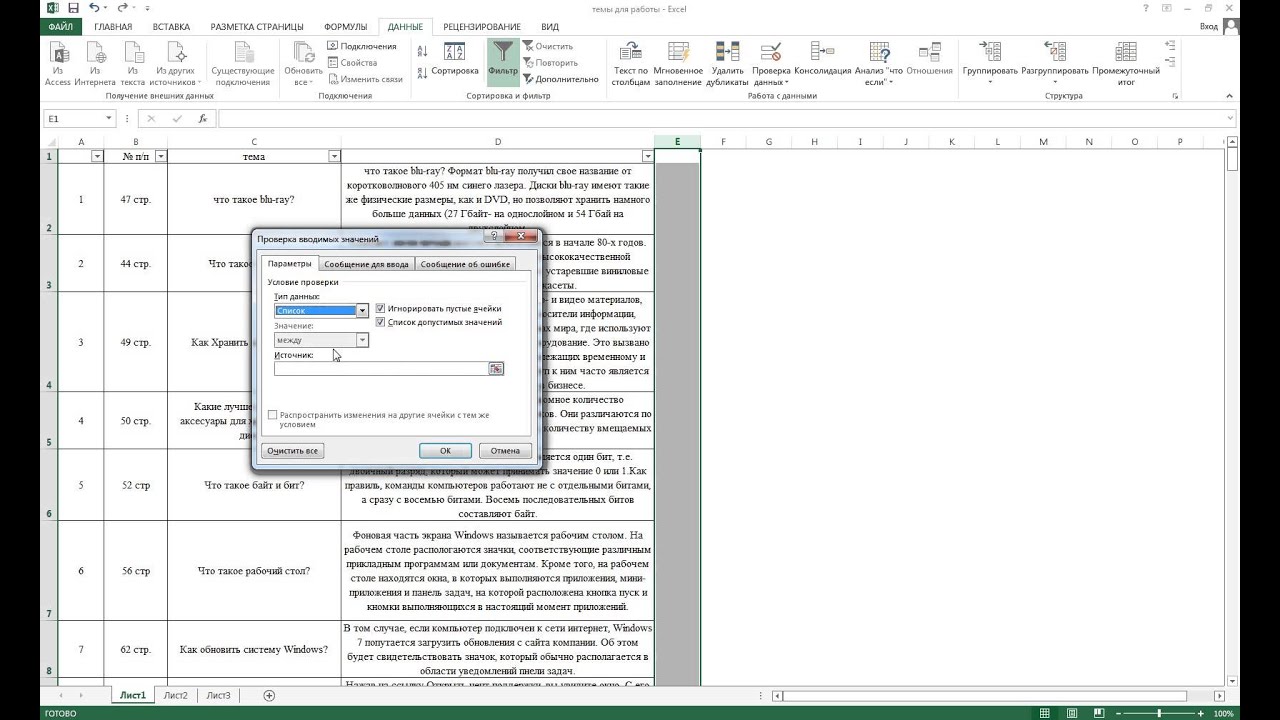The width and height of the screenshot is (1280, 720).
Task: Click cell with text Что такое рабочий стол?
Action: click(254, 571)
